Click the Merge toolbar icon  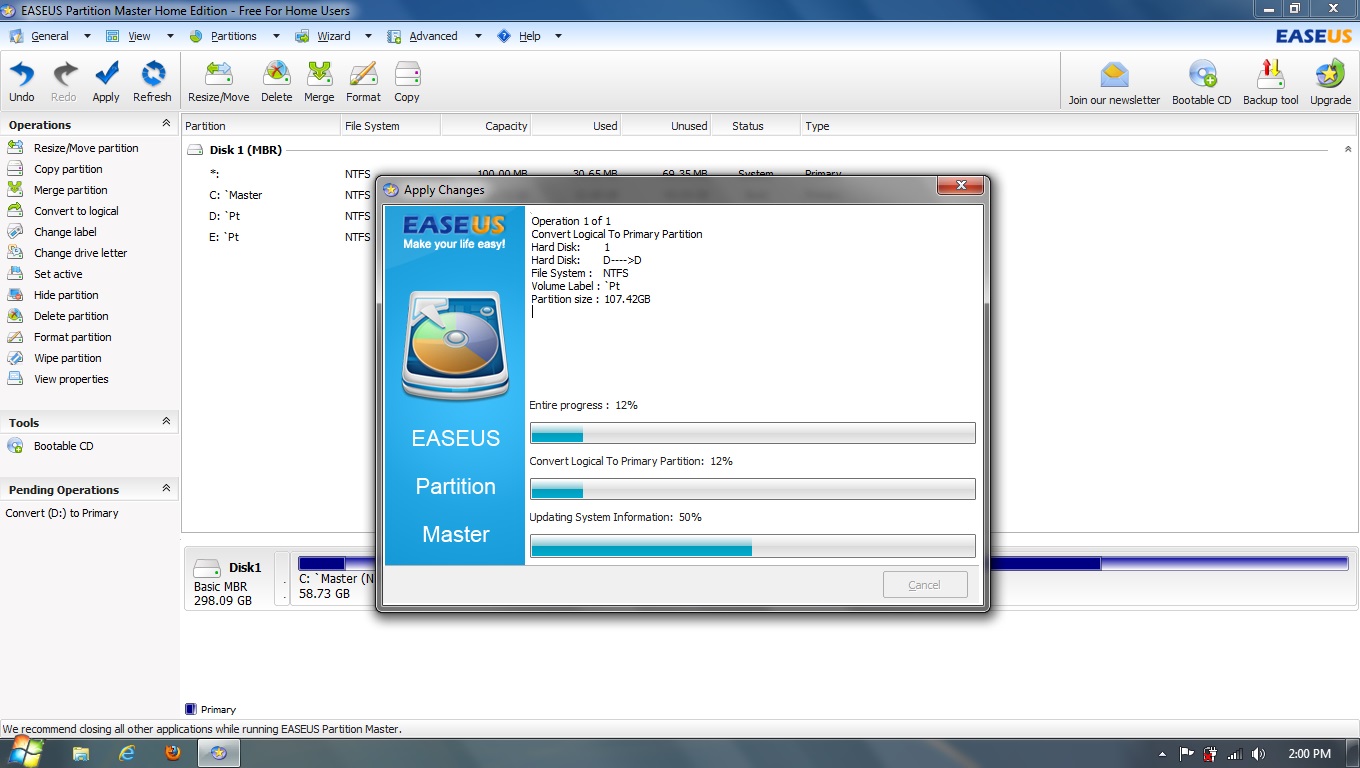point(319,82)
